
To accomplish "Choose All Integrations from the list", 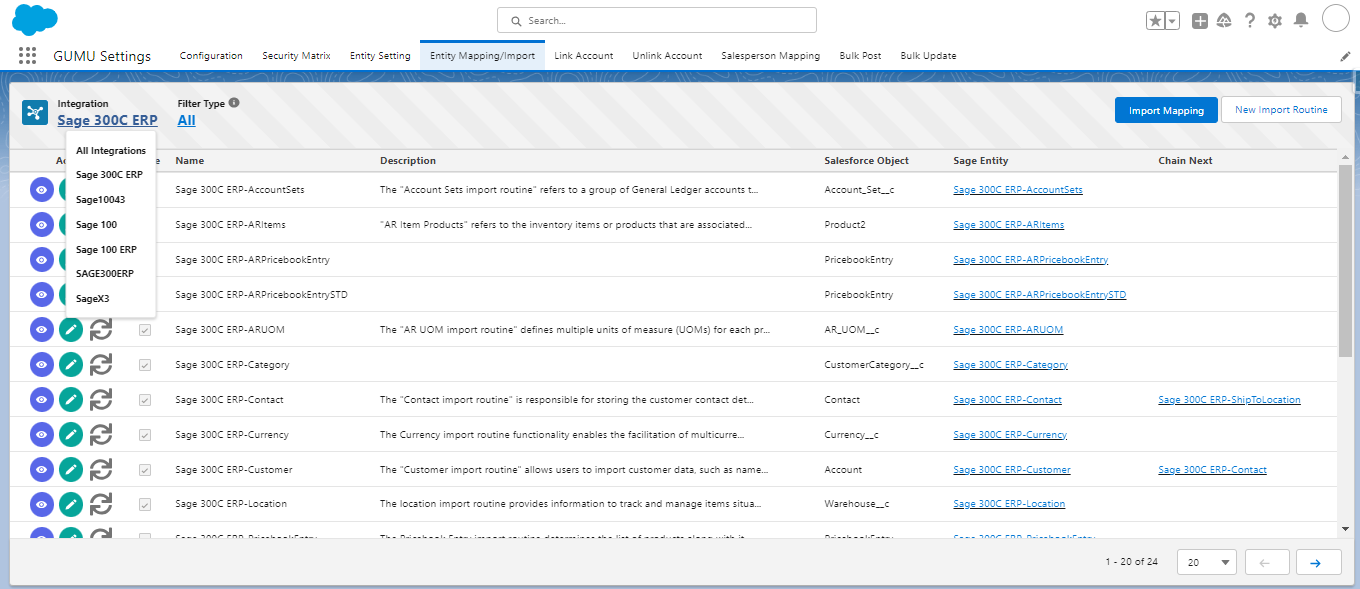I will 111,151.
